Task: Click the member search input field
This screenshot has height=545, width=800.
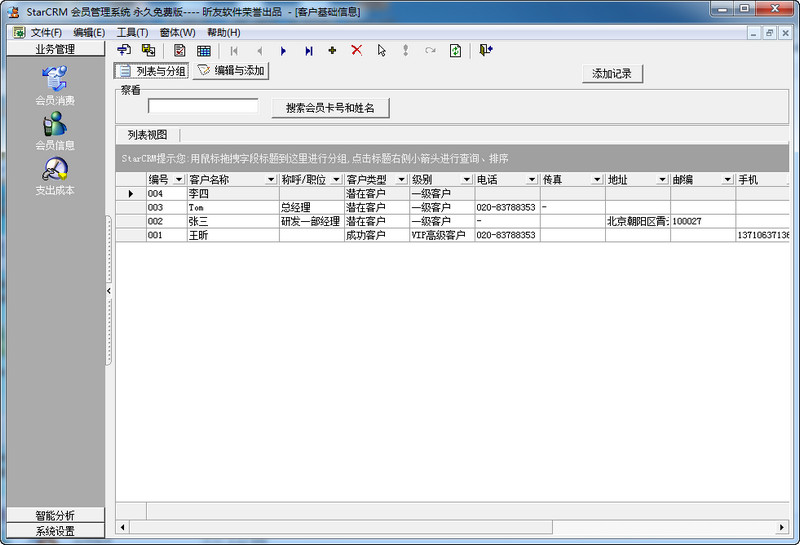Action: [x=203, y=106]
